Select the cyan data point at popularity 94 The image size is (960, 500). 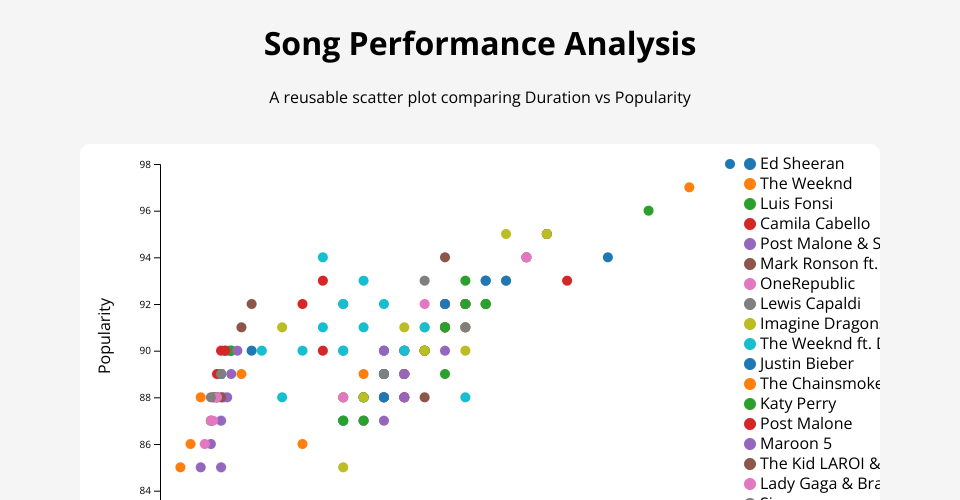coord(323,258)
